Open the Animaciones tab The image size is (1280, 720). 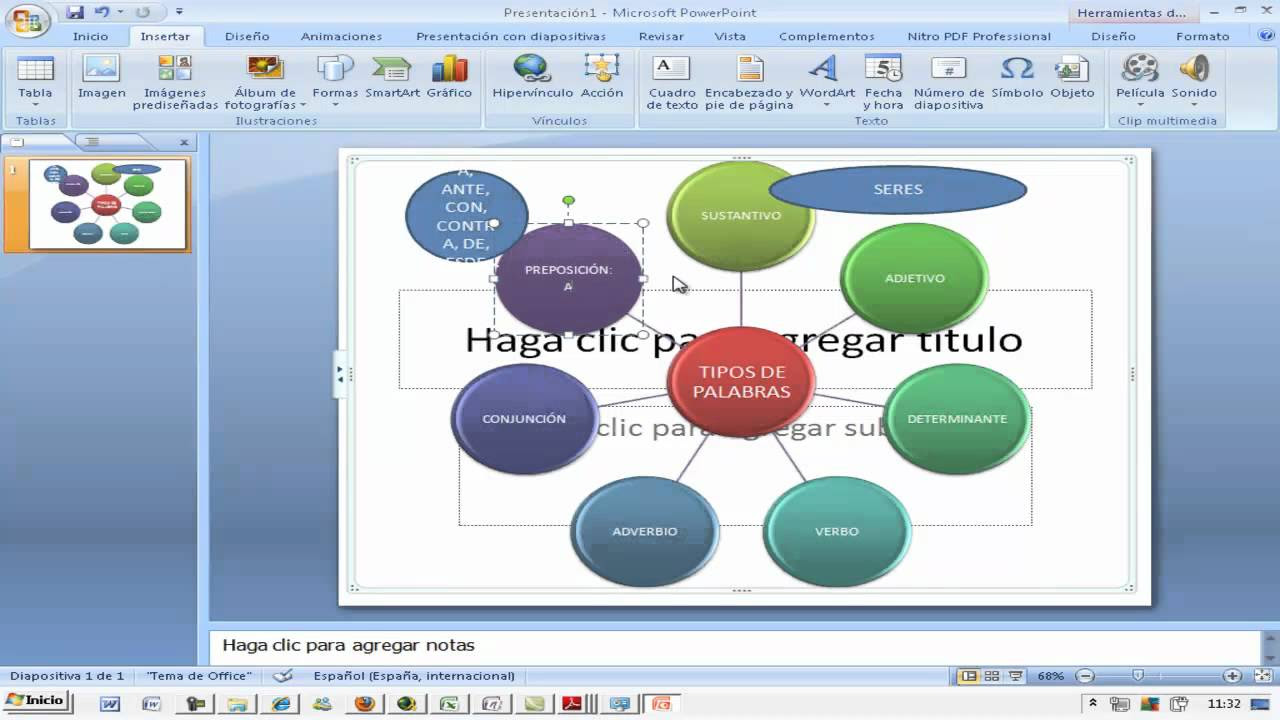(x=341, y=36)
